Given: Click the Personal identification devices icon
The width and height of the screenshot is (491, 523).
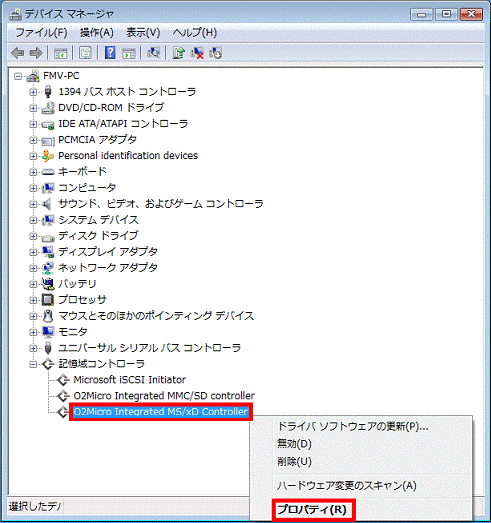Looking at the screenshot, I should click(48, 156).
